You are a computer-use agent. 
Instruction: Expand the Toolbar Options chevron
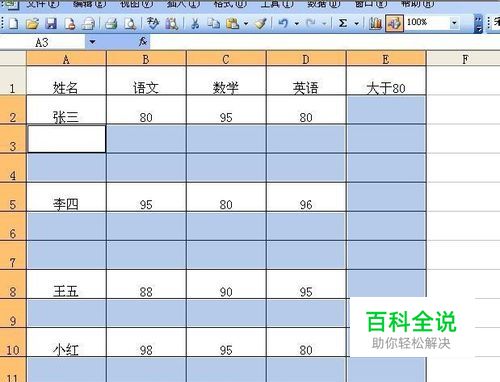tap(479, 24)
